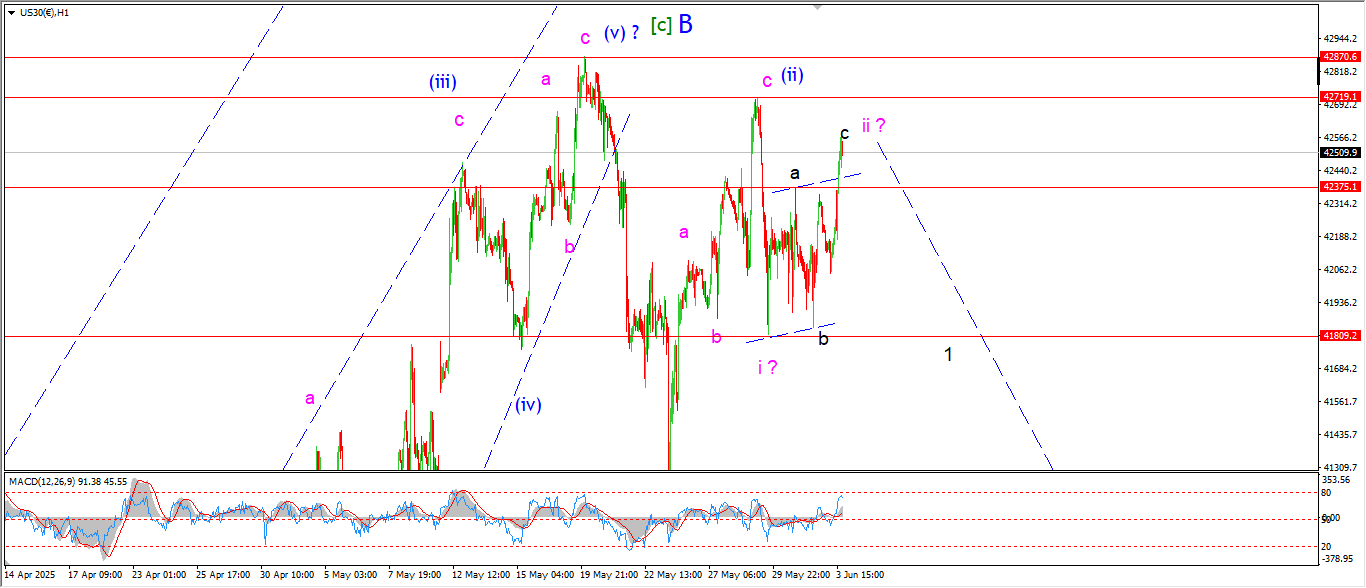This screenshot has width=1366, height=588.
Task: Open the US30 chart symbol dropdown arrow
Action: click(x=11, y=13)
